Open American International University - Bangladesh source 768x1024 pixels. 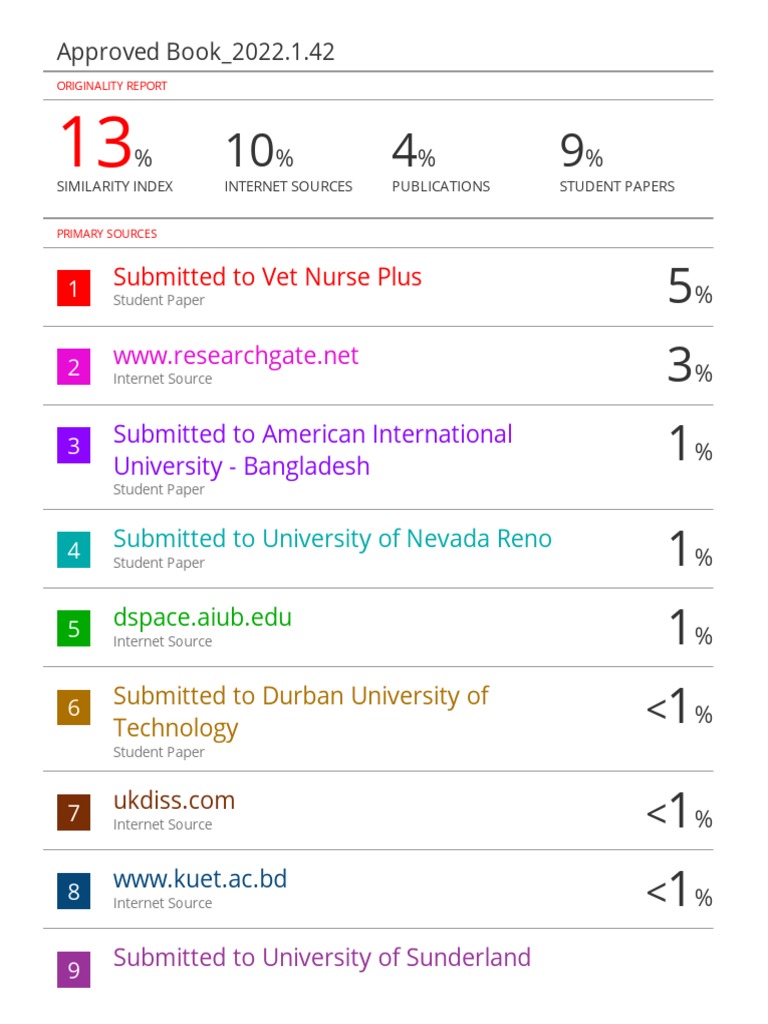click(312, 450)
